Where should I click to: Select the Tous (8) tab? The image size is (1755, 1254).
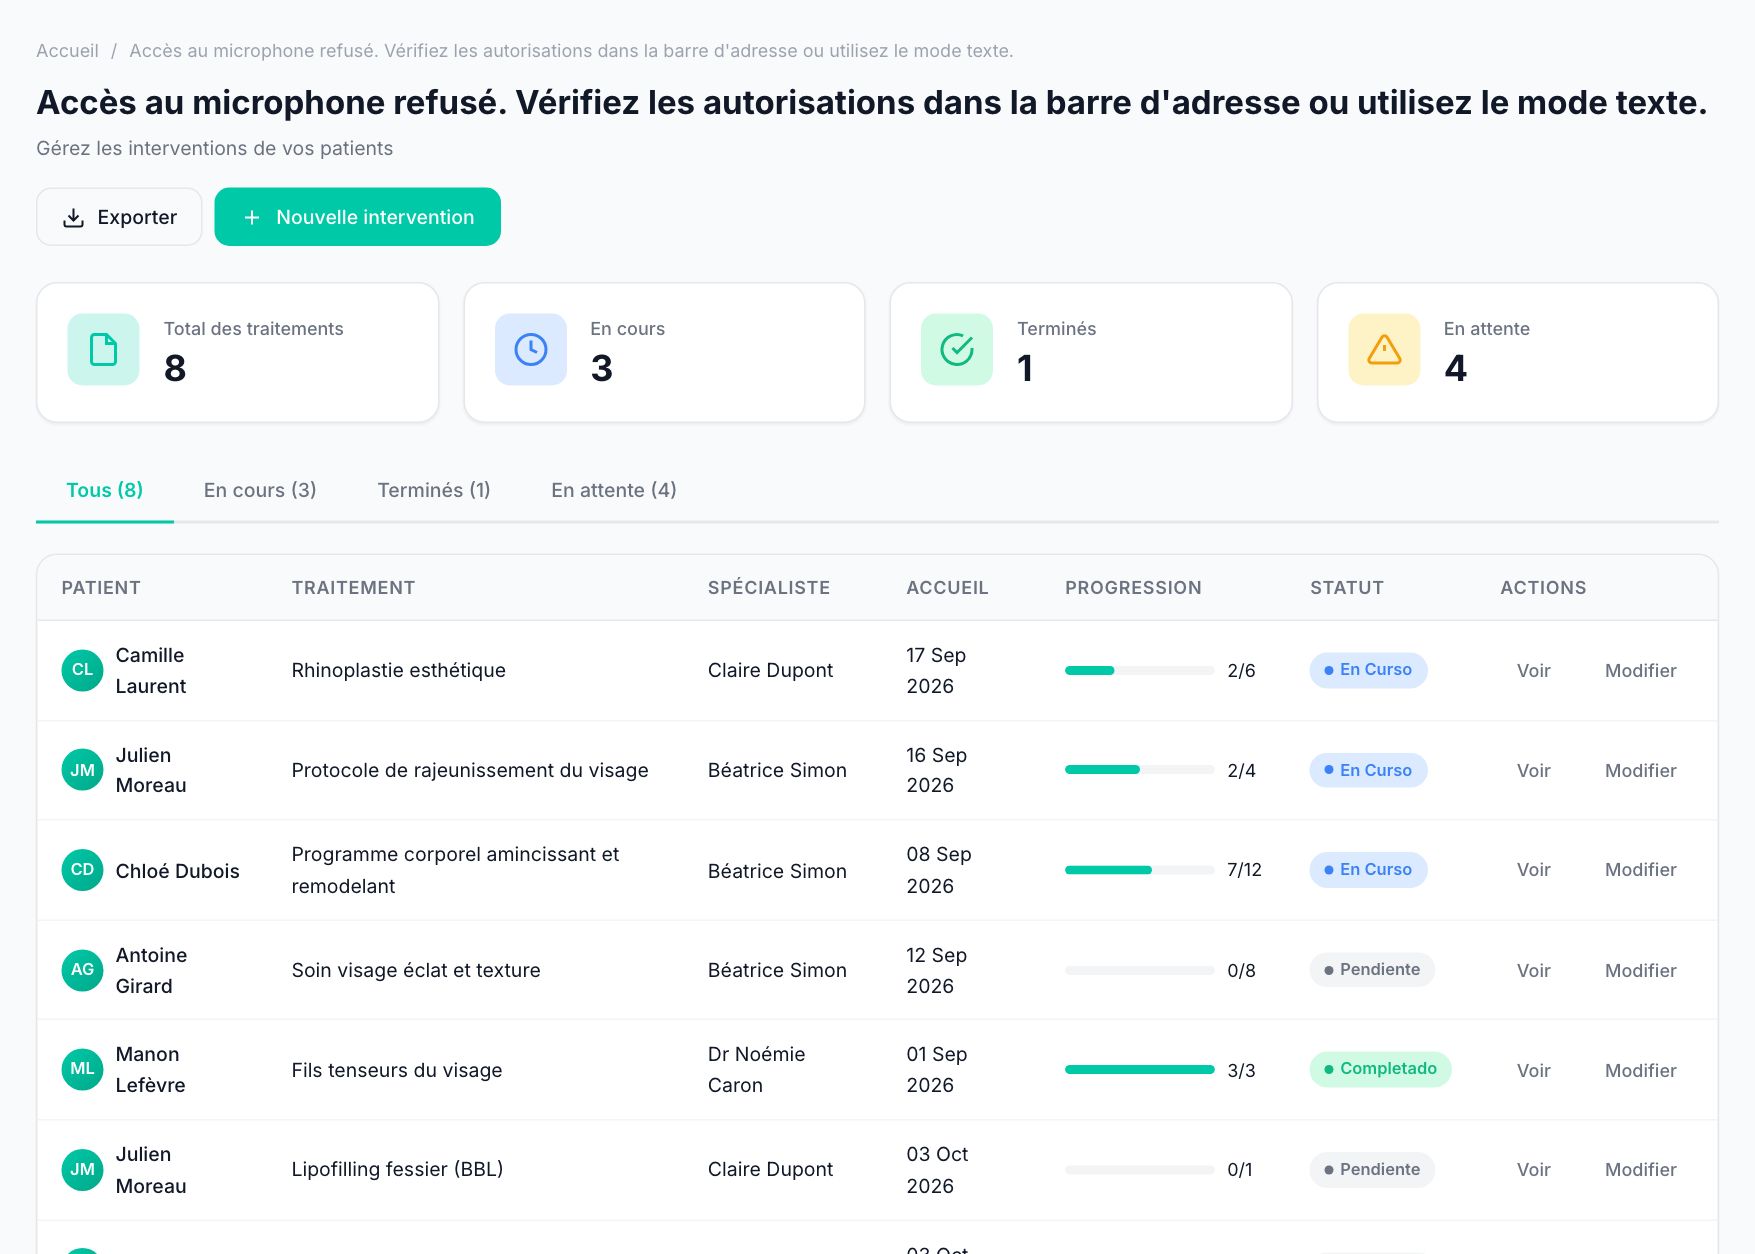pyautogui.click(x=104, y=490)
